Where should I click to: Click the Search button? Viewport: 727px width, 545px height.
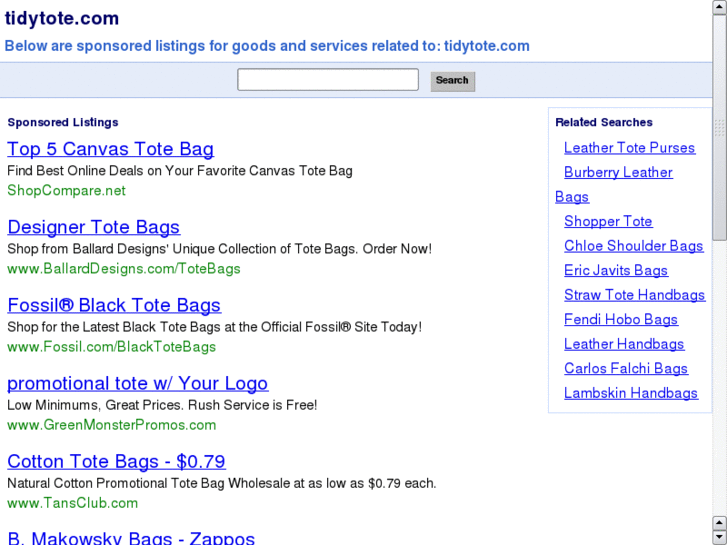pyautogui.click(x=453, y=81)
